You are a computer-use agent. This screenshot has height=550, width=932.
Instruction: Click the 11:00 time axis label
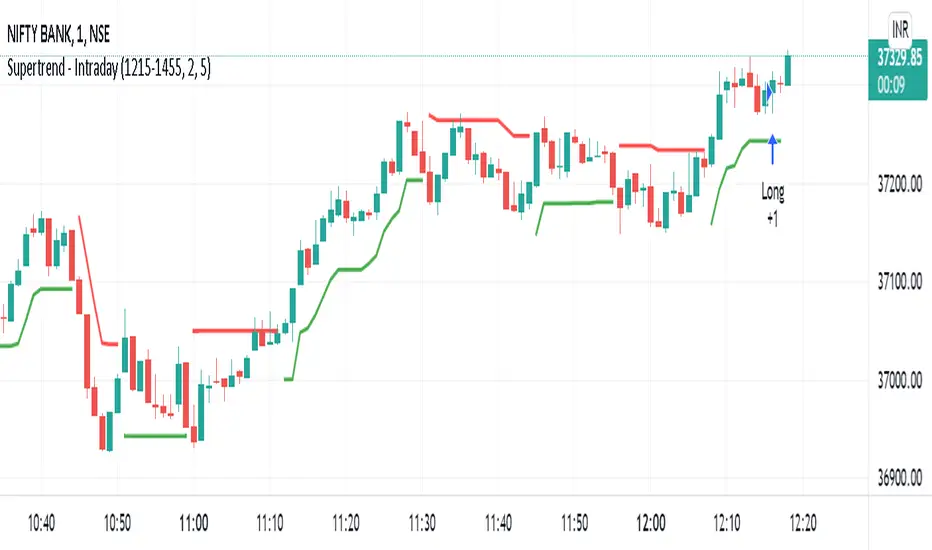(193, 523)
